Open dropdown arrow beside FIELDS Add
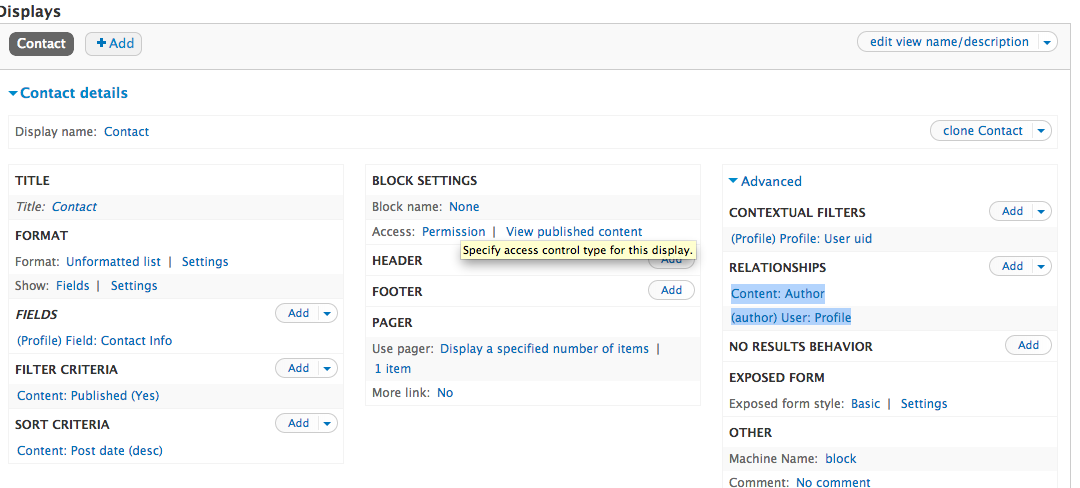The width and height of the screenshot is (1080, 488). 328,313
